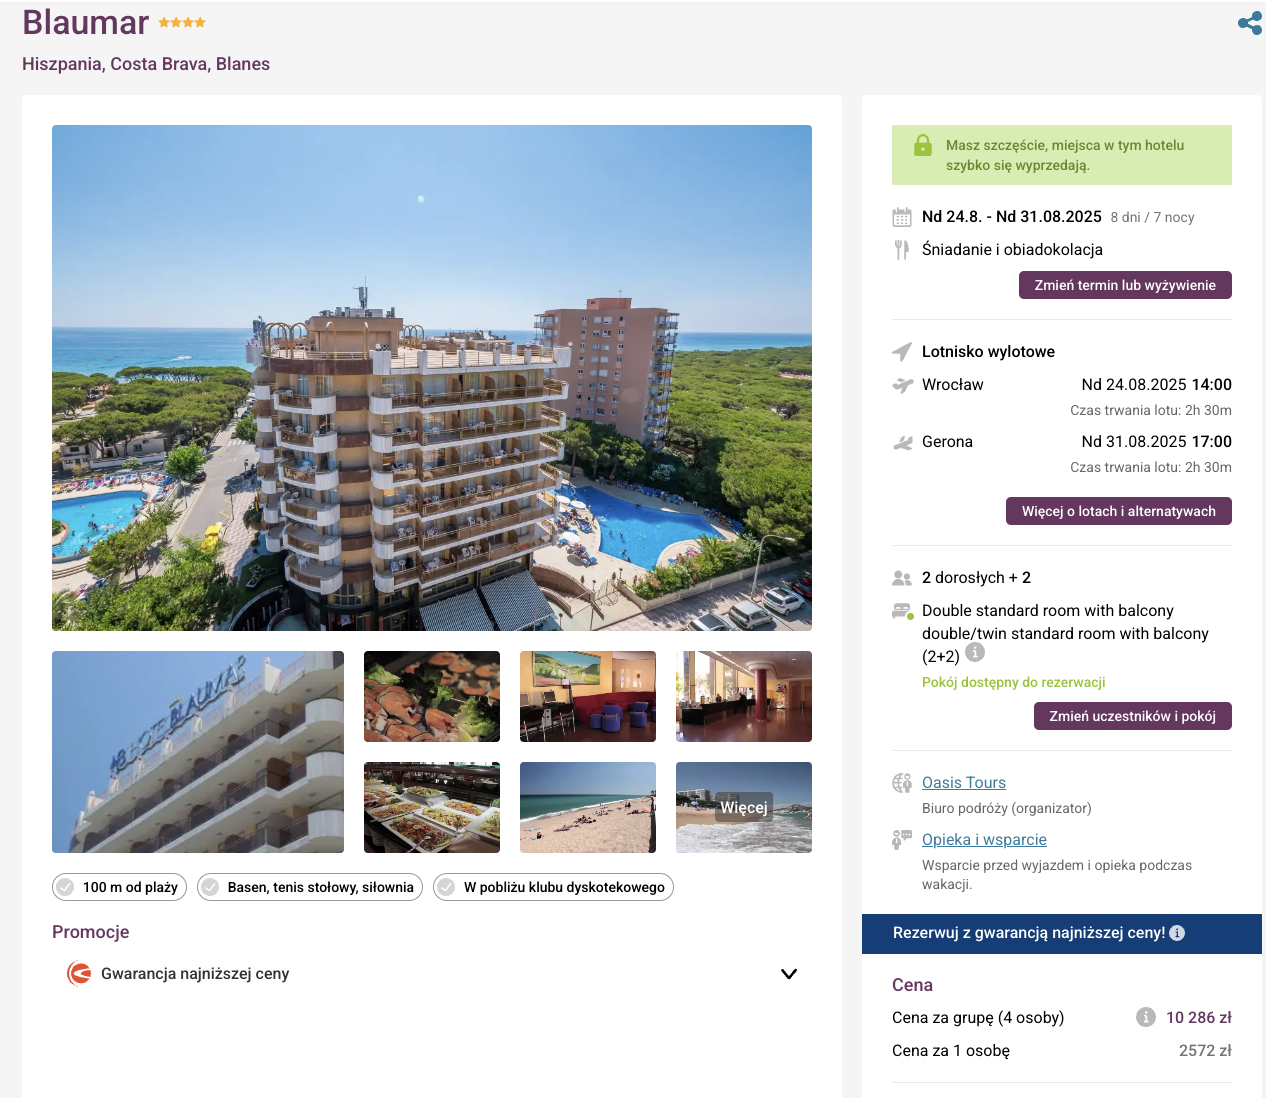Click the info icon beside room type
The height and width of the screenshot is (1098, 1266).
click(975, 653)
